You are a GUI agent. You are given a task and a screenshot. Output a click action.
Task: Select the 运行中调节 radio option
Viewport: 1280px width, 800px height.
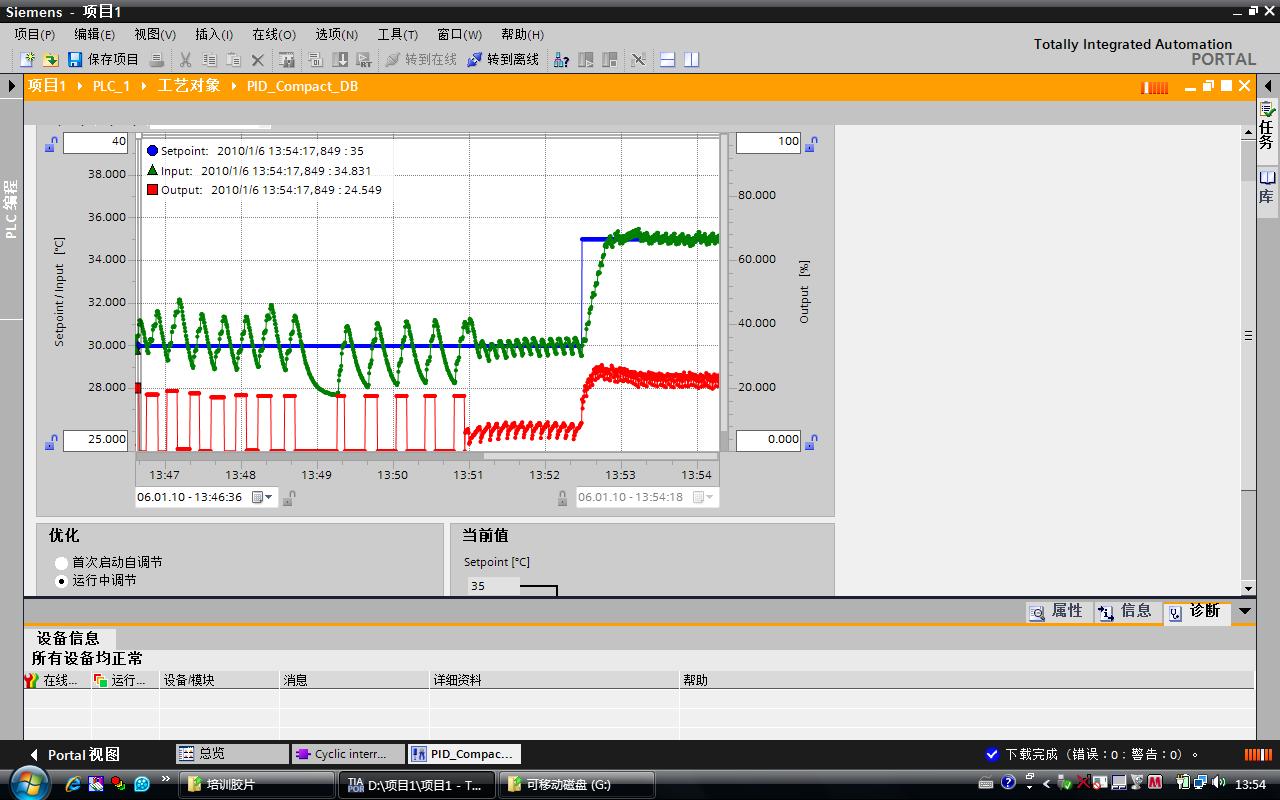(61, 581)
